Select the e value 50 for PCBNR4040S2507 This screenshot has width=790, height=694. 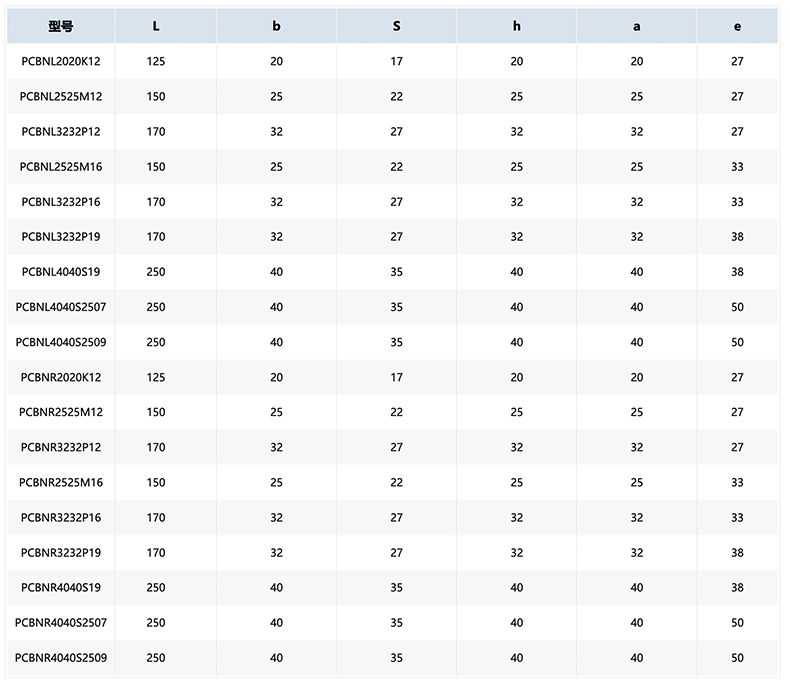point(737,623)
